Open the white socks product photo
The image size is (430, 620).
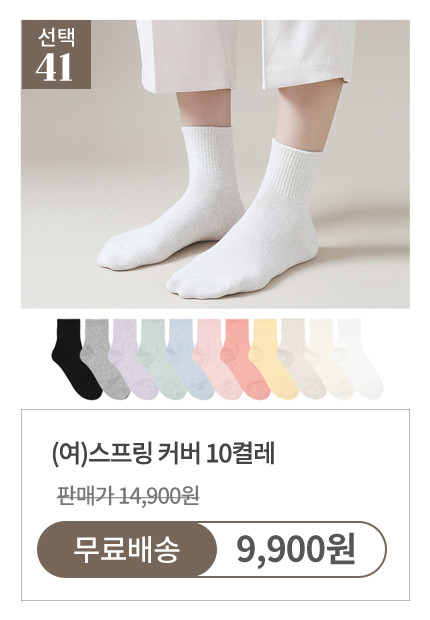215,164
